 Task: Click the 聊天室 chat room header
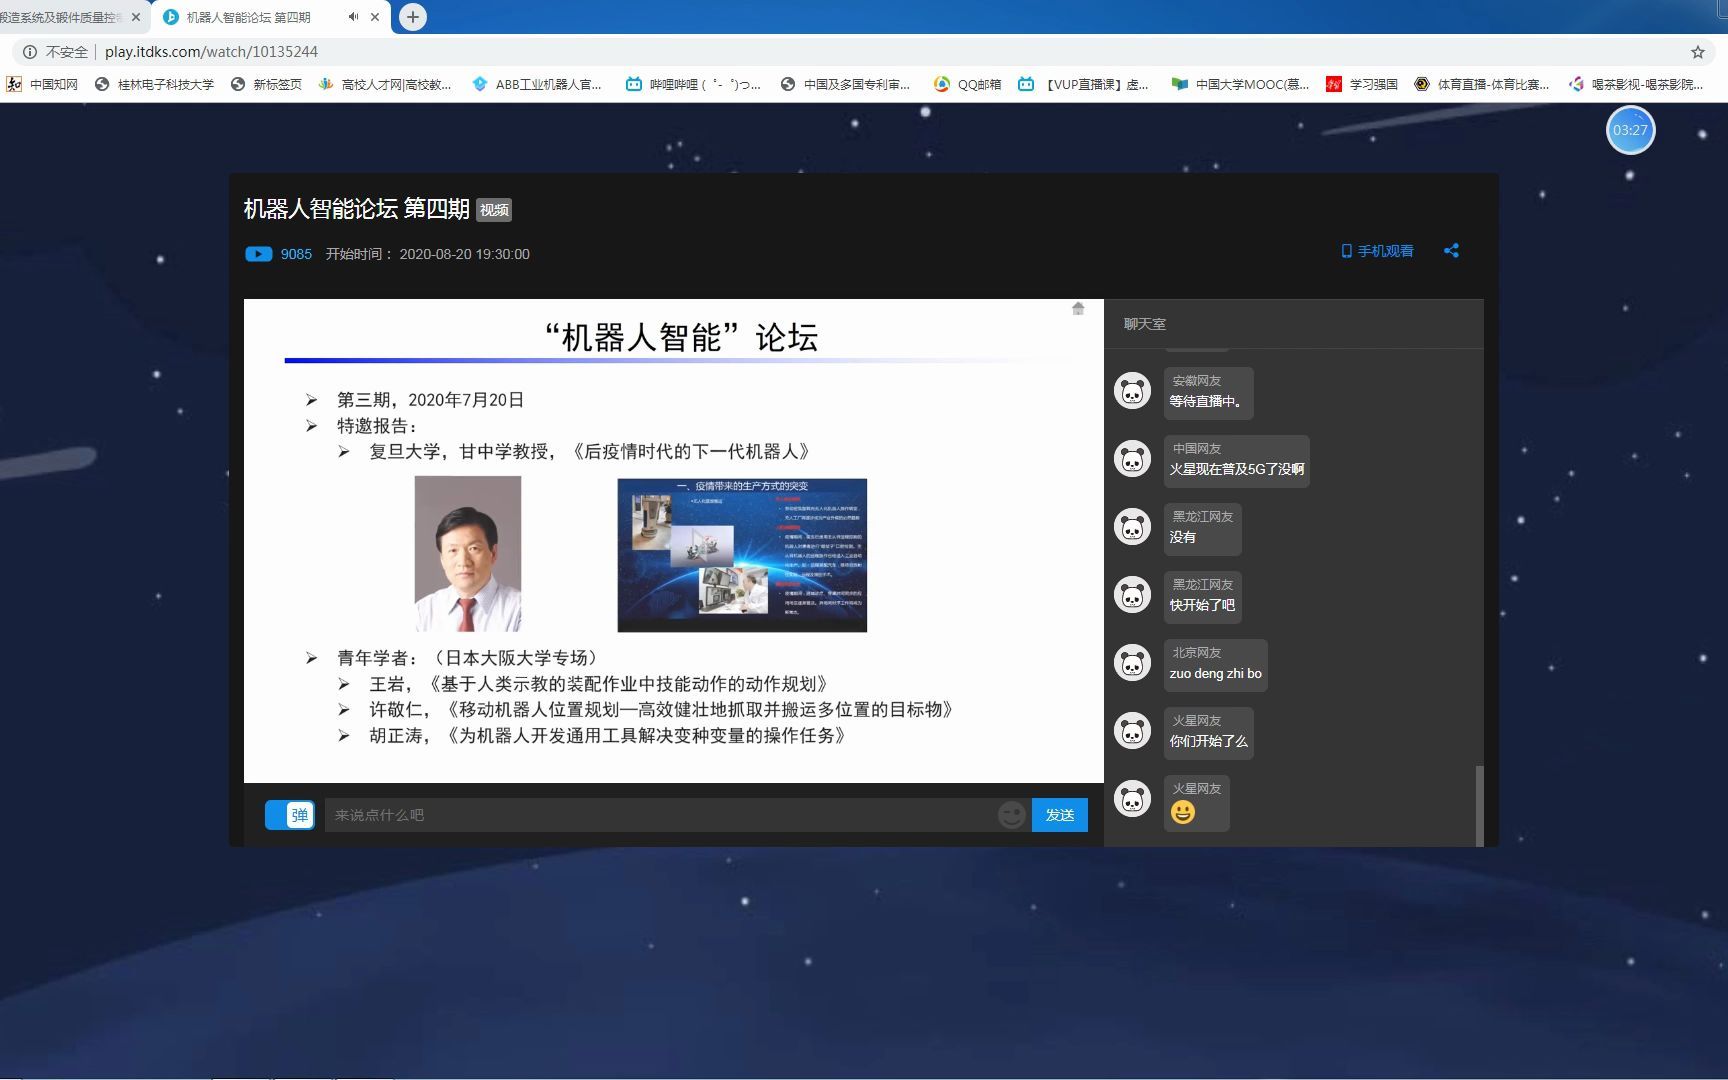1145,324
